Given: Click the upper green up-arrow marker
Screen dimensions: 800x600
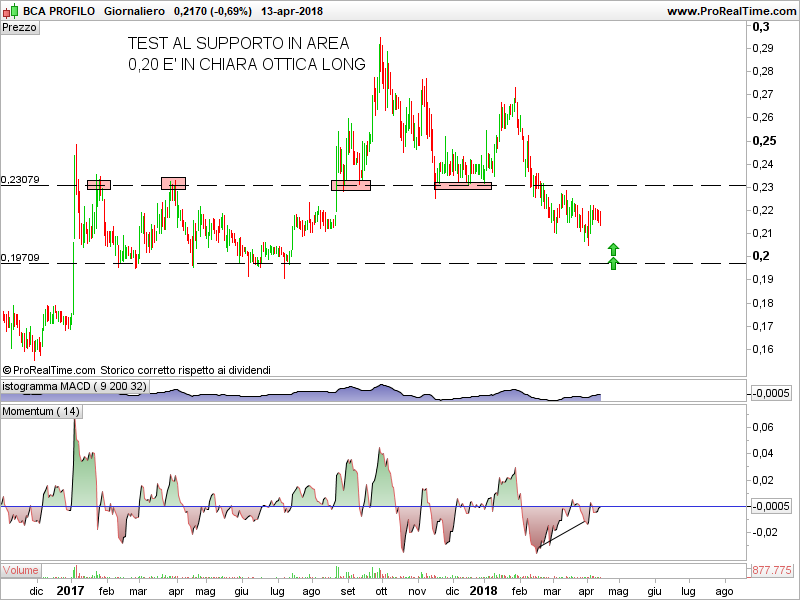Looking at the screenshot, I should coord(614,249).
